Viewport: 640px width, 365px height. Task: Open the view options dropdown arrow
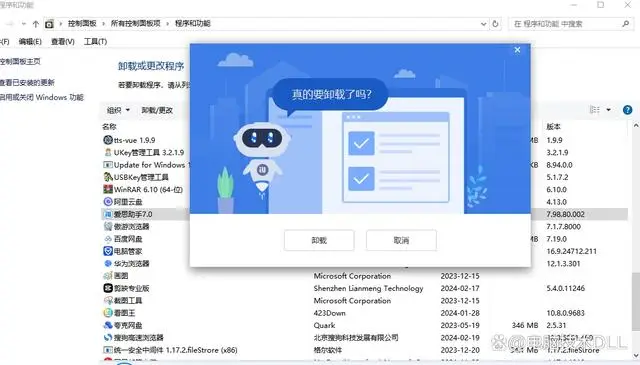[609, 110]
